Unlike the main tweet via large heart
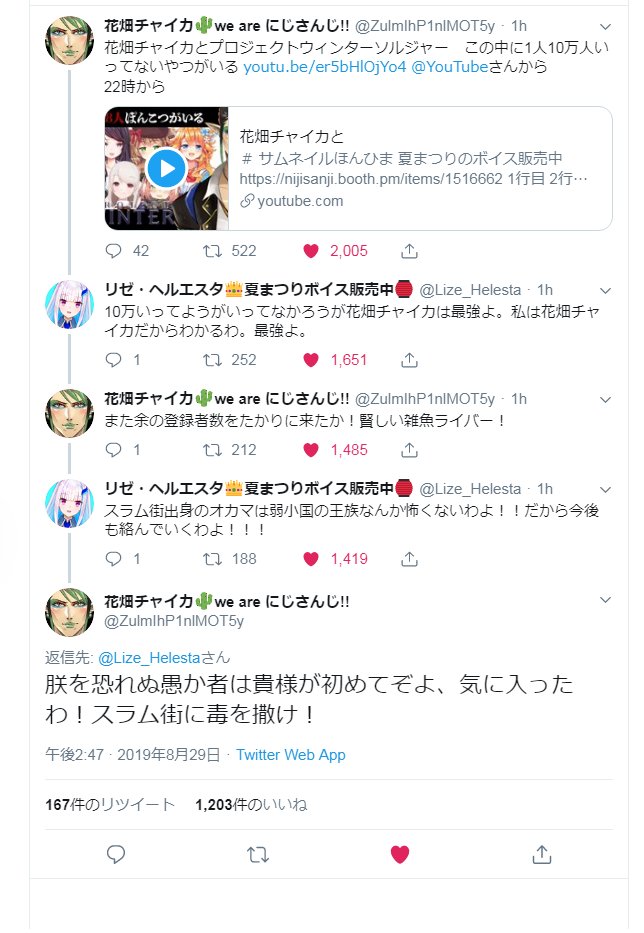Image resolution: width=644 pixels, height=933 pixels. [399, 854]
